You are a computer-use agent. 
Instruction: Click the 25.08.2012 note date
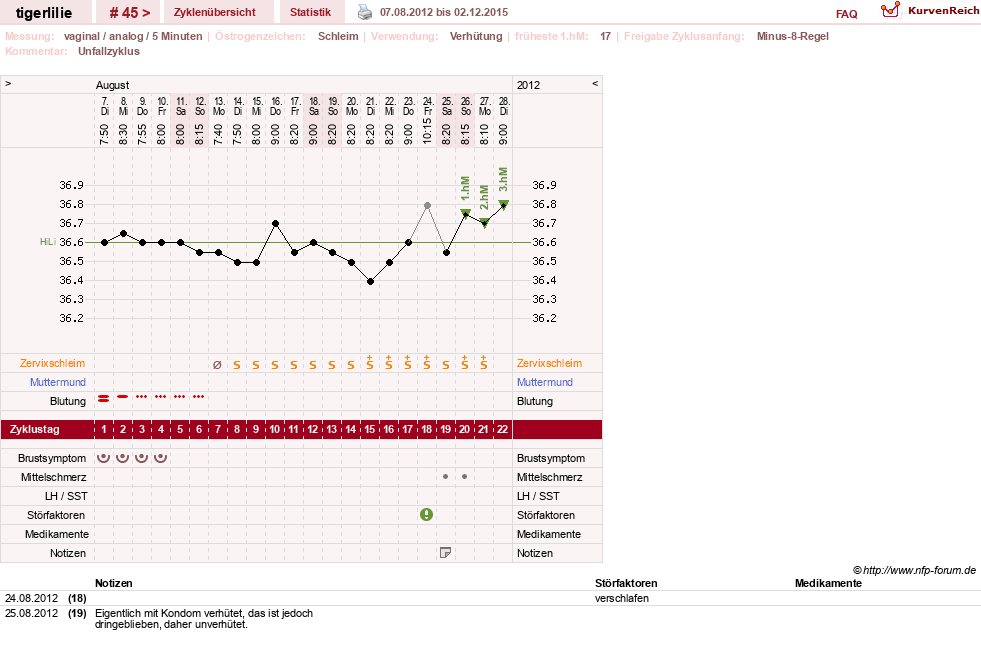click(31, 613)
